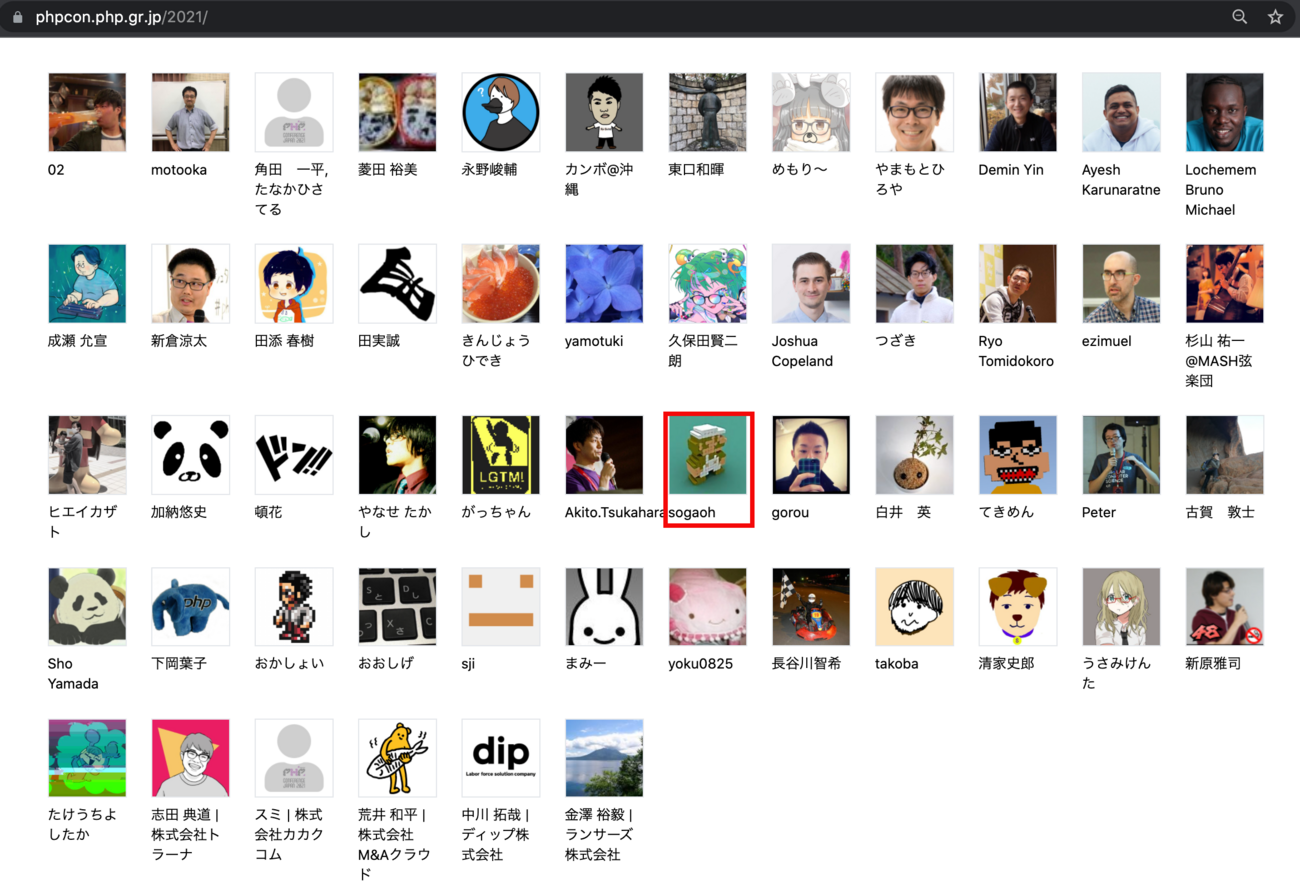This screenshot has height=891, width=1300.
Task: Click gorou's mirror selfie photo
Action: 811,455
